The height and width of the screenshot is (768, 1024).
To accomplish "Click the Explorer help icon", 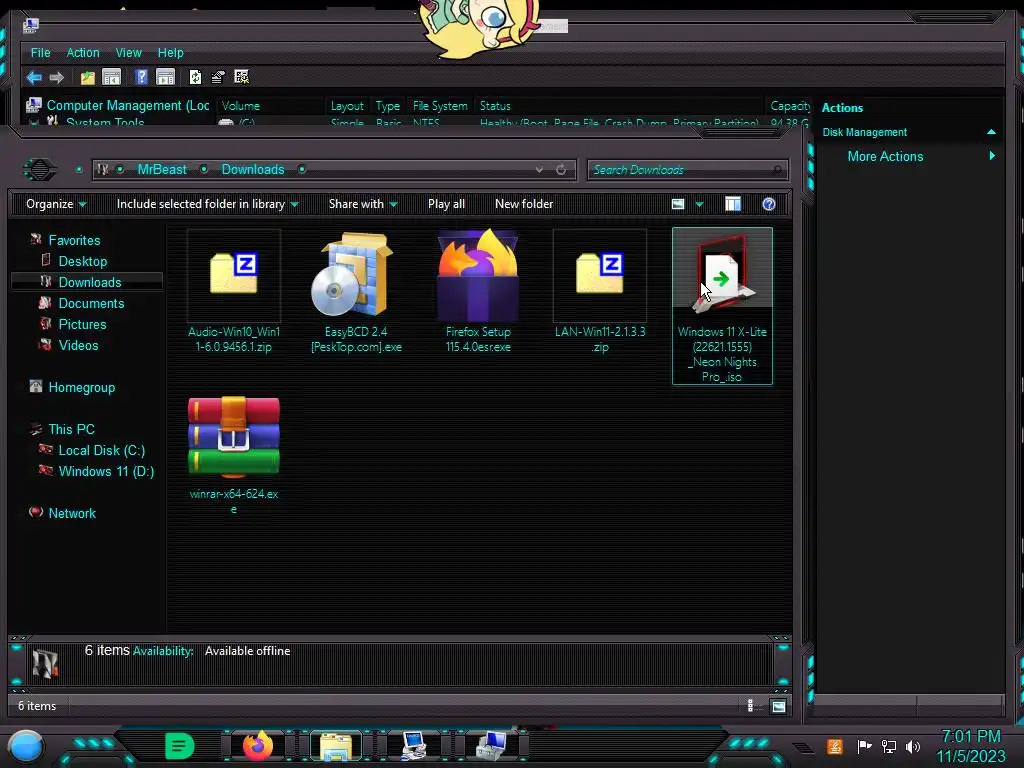I will (769, 204).
